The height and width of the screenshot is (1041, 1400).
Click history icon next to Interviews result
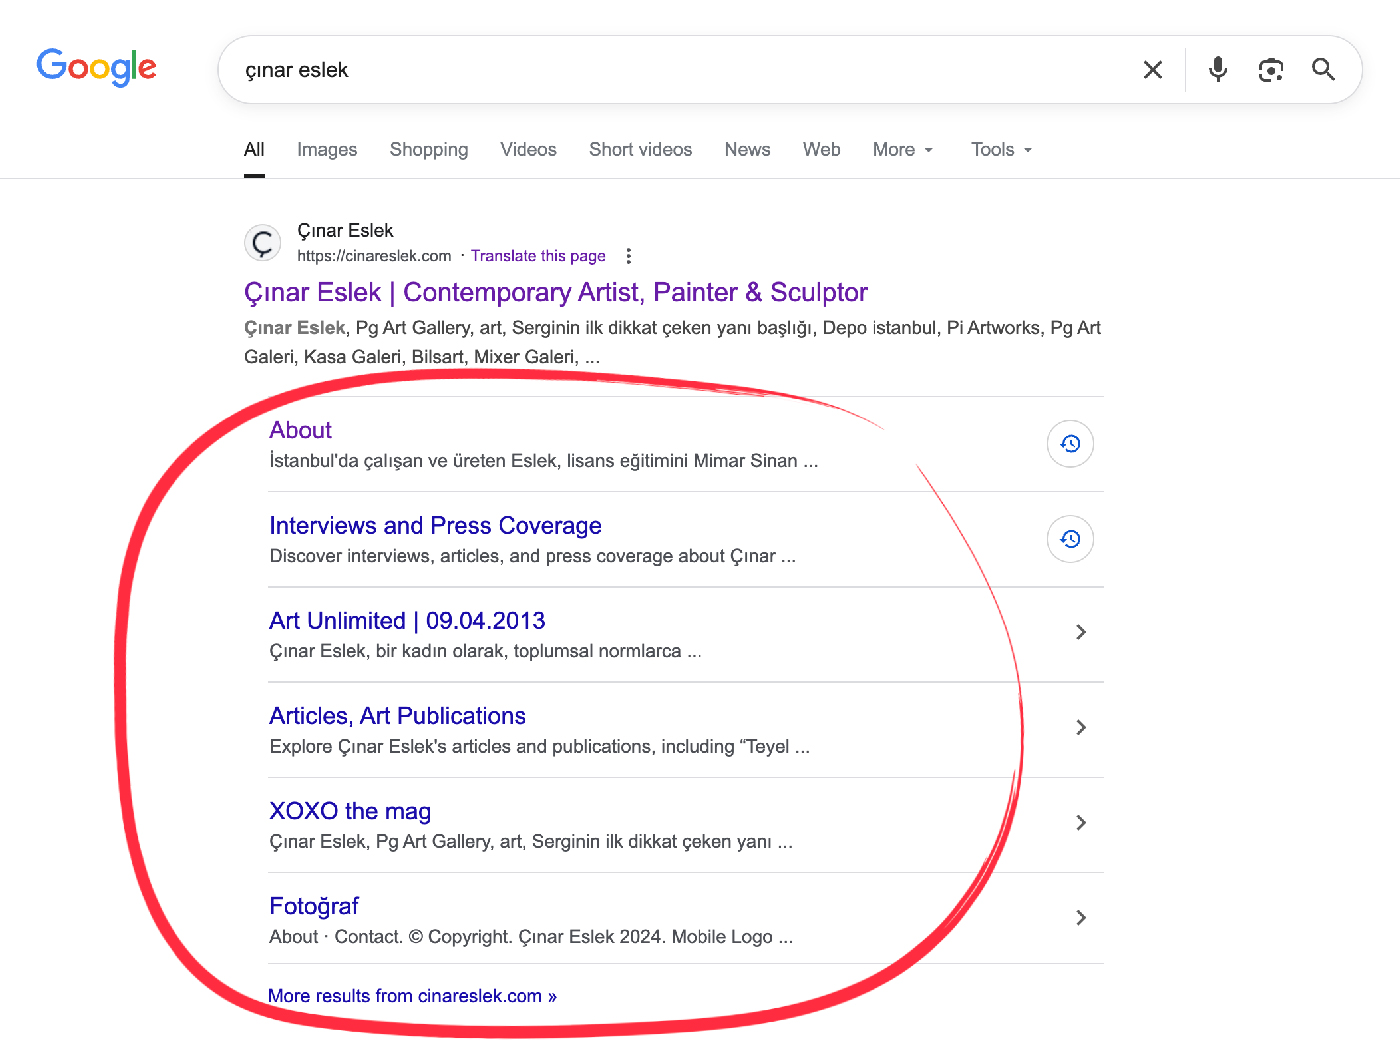click(1070, 539)
